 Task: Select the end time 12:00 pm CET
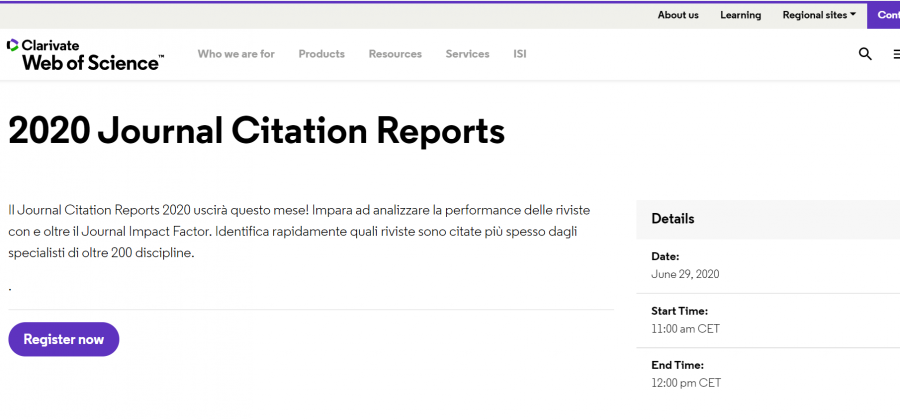(686, 383)
